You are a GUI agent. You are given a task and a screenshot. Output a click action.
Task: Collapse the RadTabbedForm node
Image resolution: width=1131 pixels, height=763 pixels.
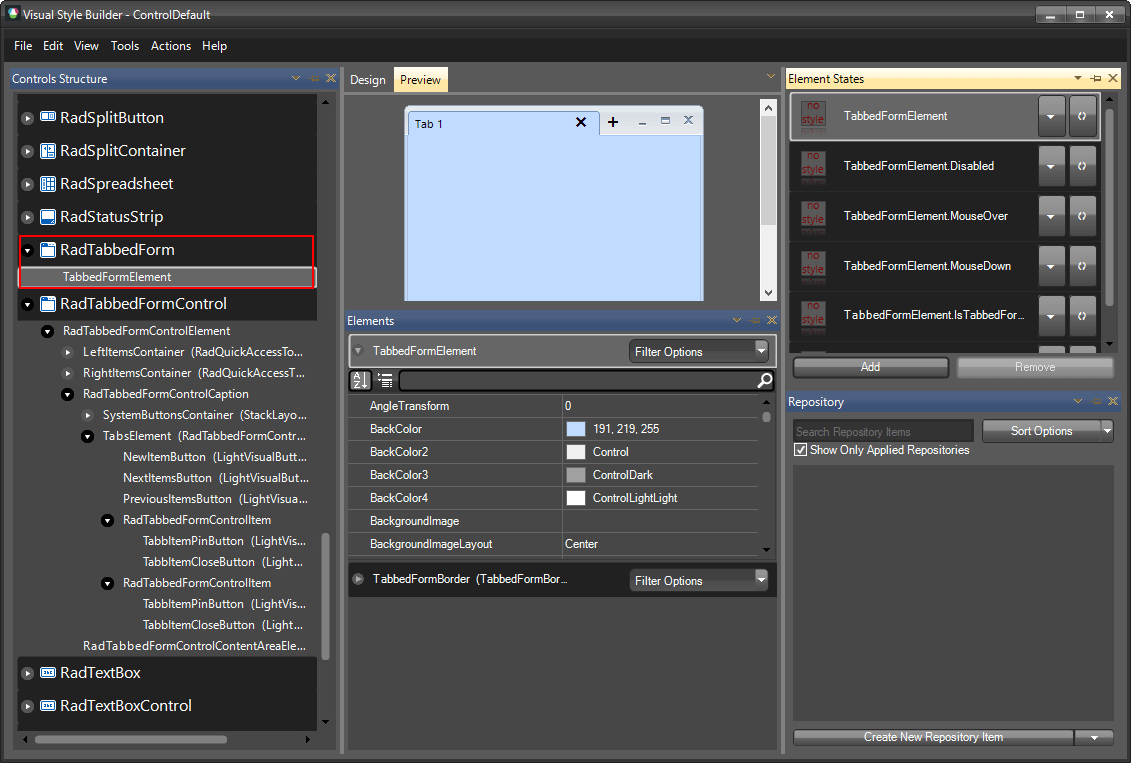[27, 251]
